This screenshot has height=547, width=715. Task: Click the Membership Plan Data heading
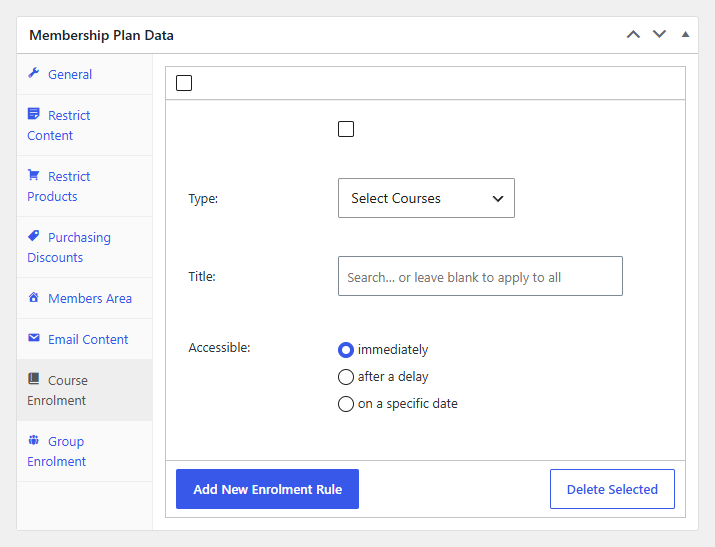[101, 36]
